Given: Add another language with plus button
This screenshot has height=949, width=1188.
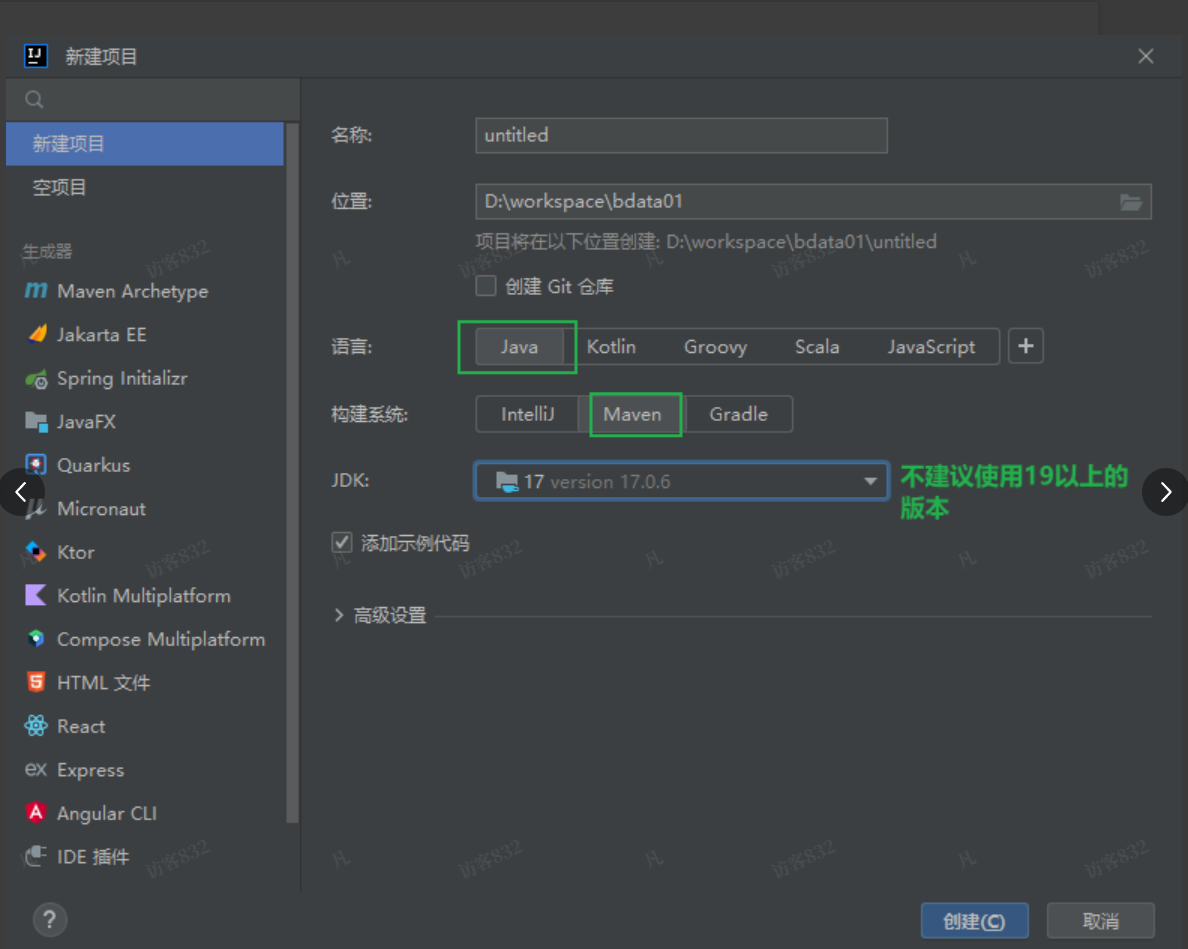Looking at the screenshot, I should pos(1026,346).
